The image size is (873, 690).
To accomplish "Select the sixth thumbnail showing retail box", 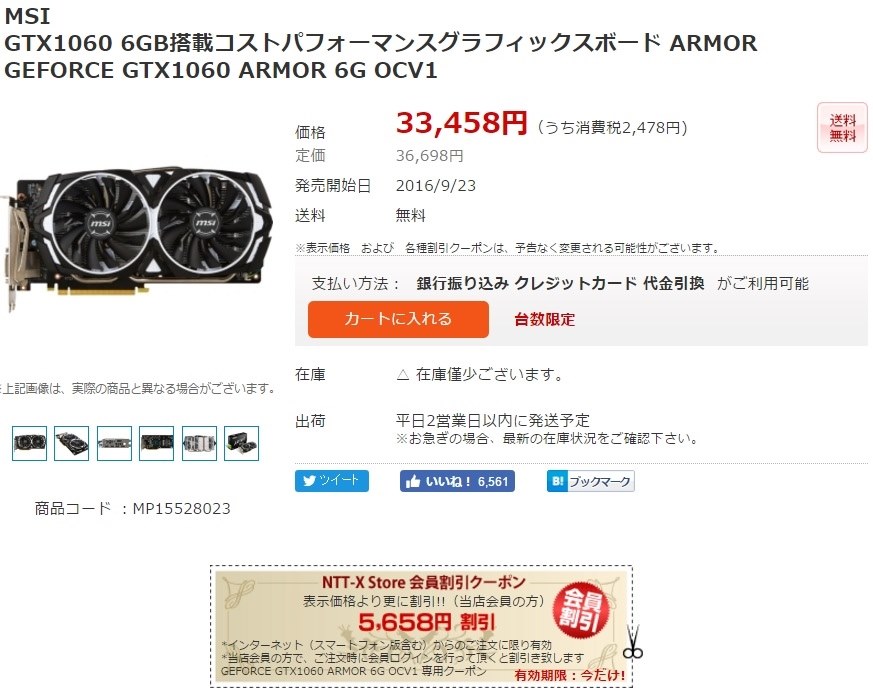I will coord(242,443).
